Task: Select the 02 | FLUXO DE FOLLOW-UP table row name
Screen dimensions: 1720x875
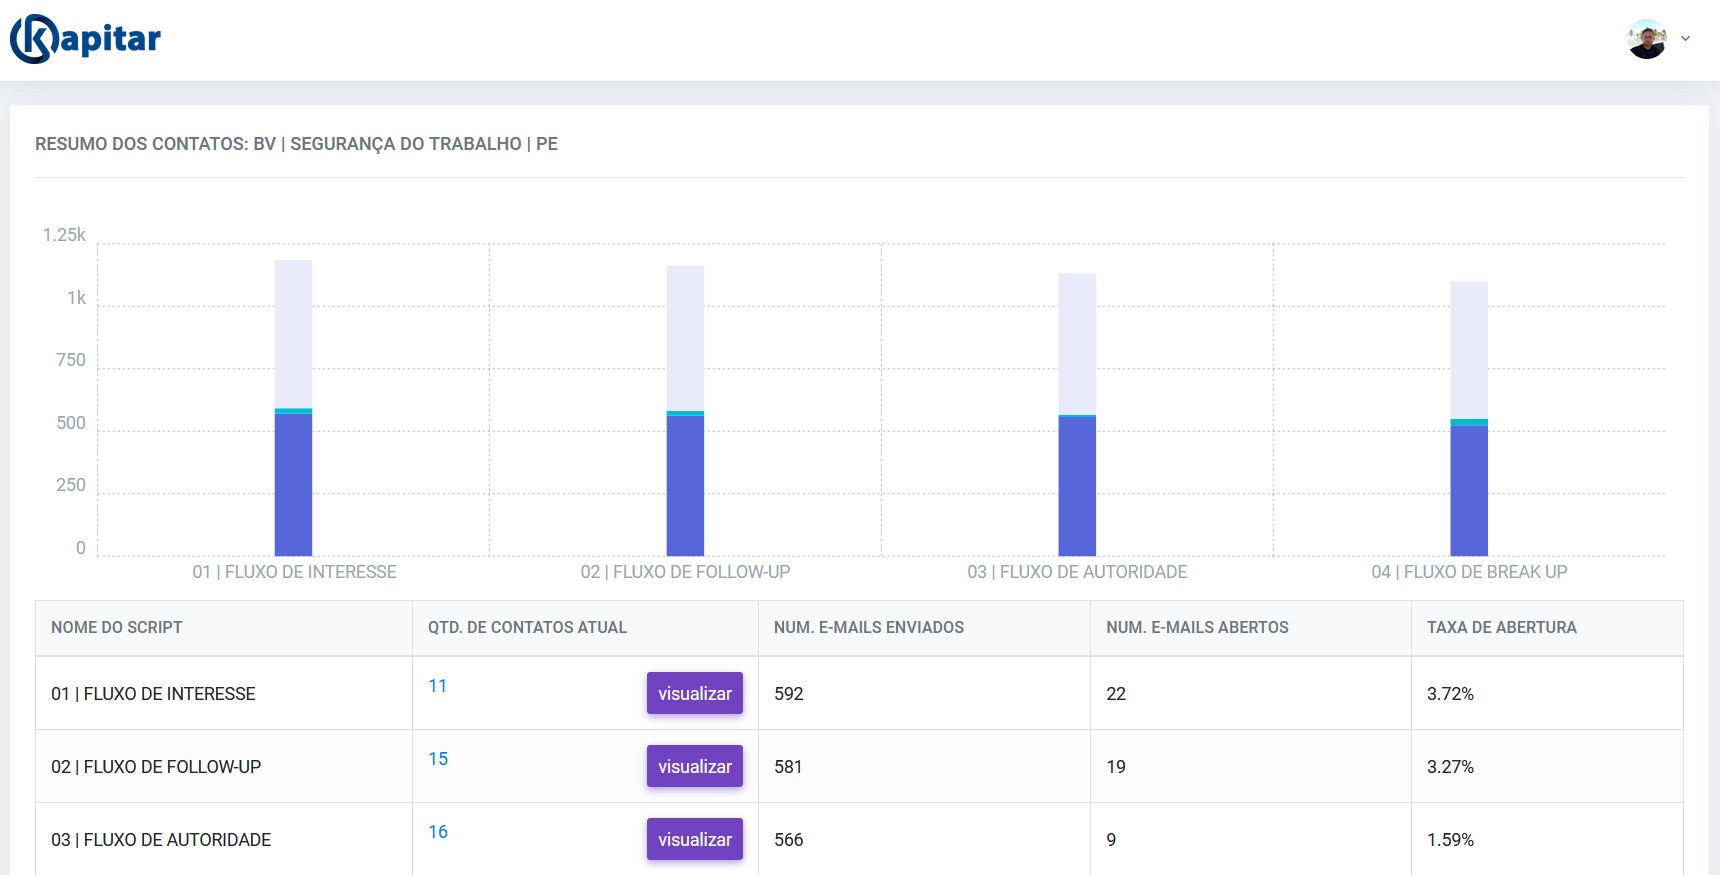Action: [156, 767]
